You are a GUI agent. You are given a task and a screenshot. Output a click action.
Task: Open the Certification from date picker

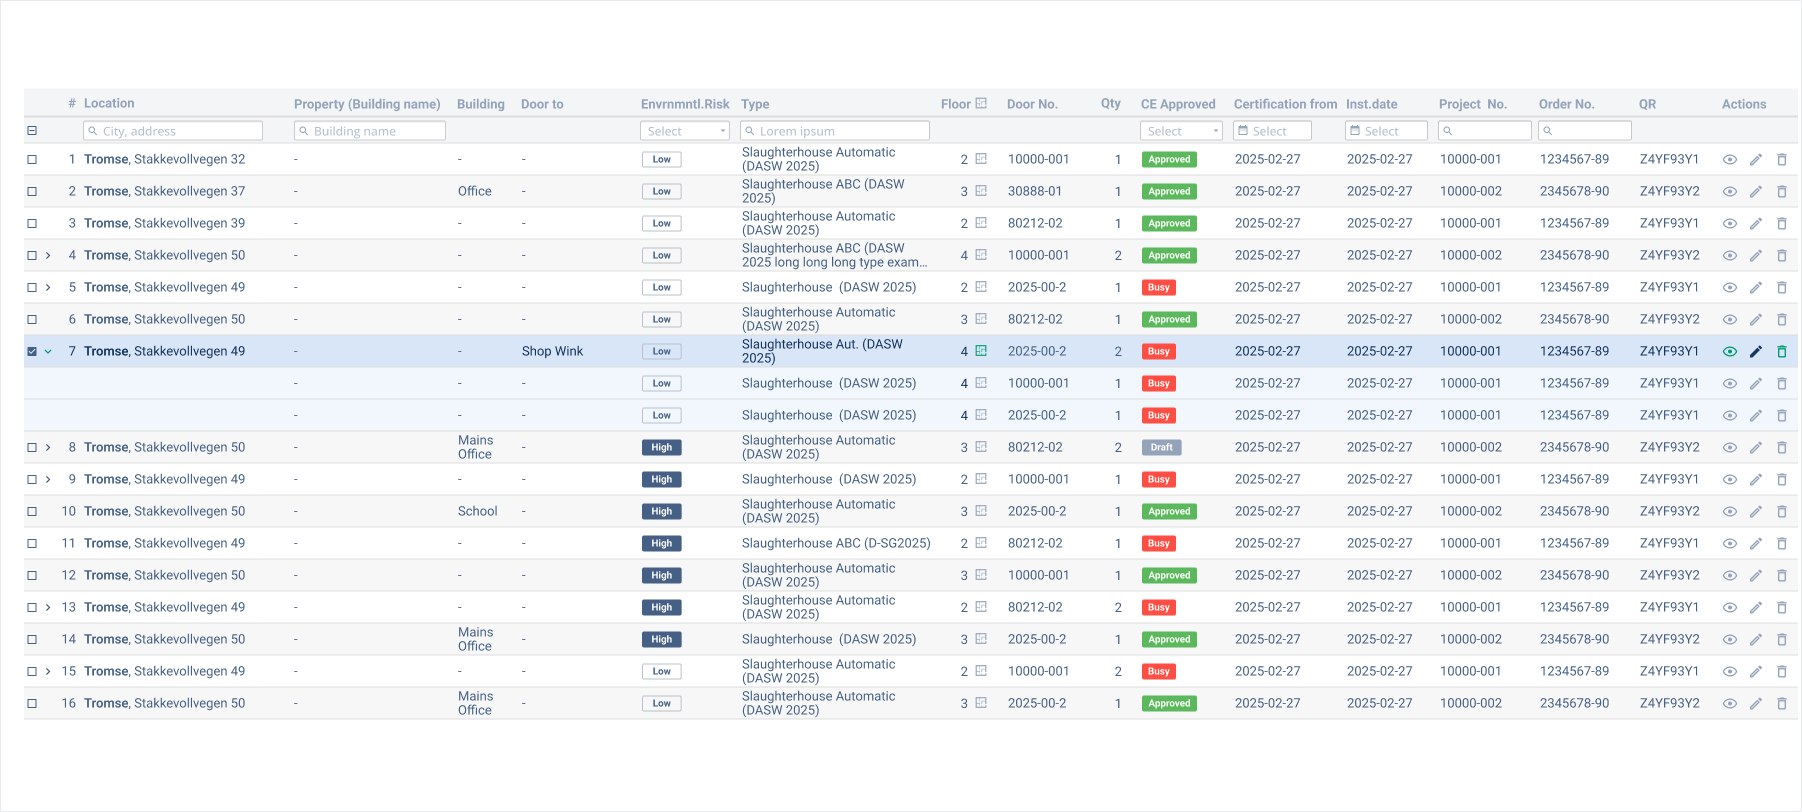(x=1272, y=131)
